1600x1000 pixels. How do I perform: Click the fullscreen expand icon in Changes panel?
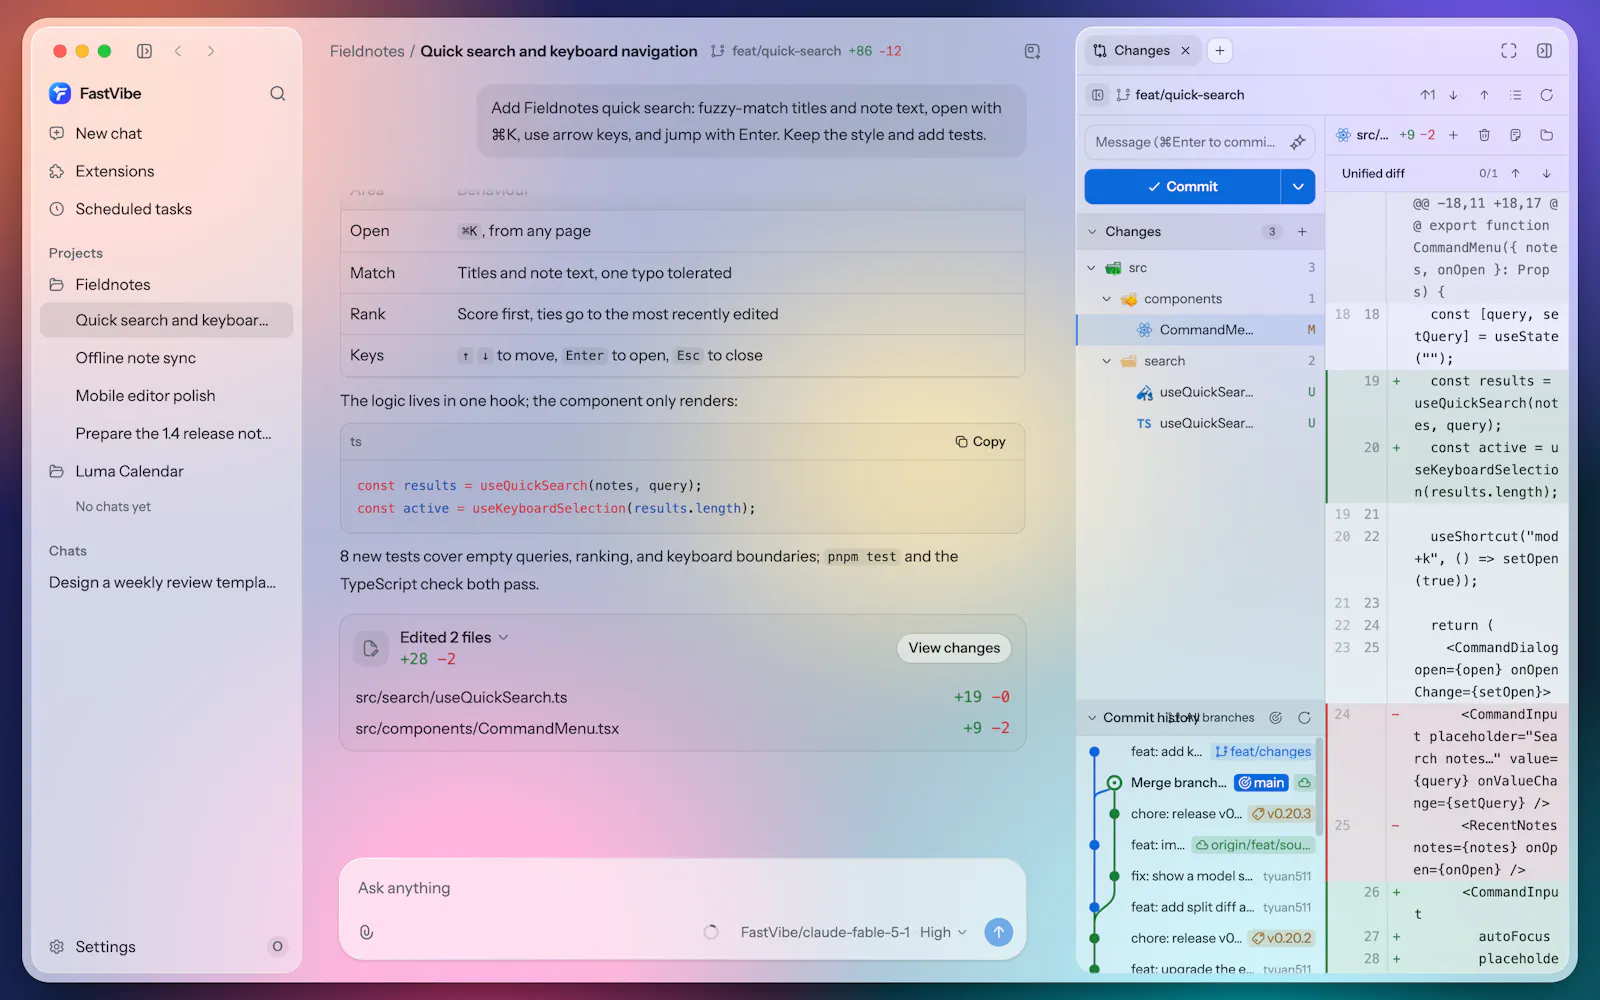1509,51
